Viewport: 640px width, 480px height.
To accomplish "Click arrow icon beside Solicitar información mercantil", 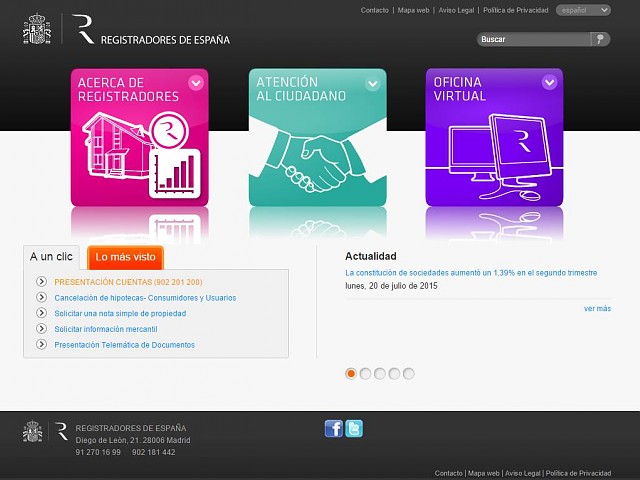I will coord(41,329).
